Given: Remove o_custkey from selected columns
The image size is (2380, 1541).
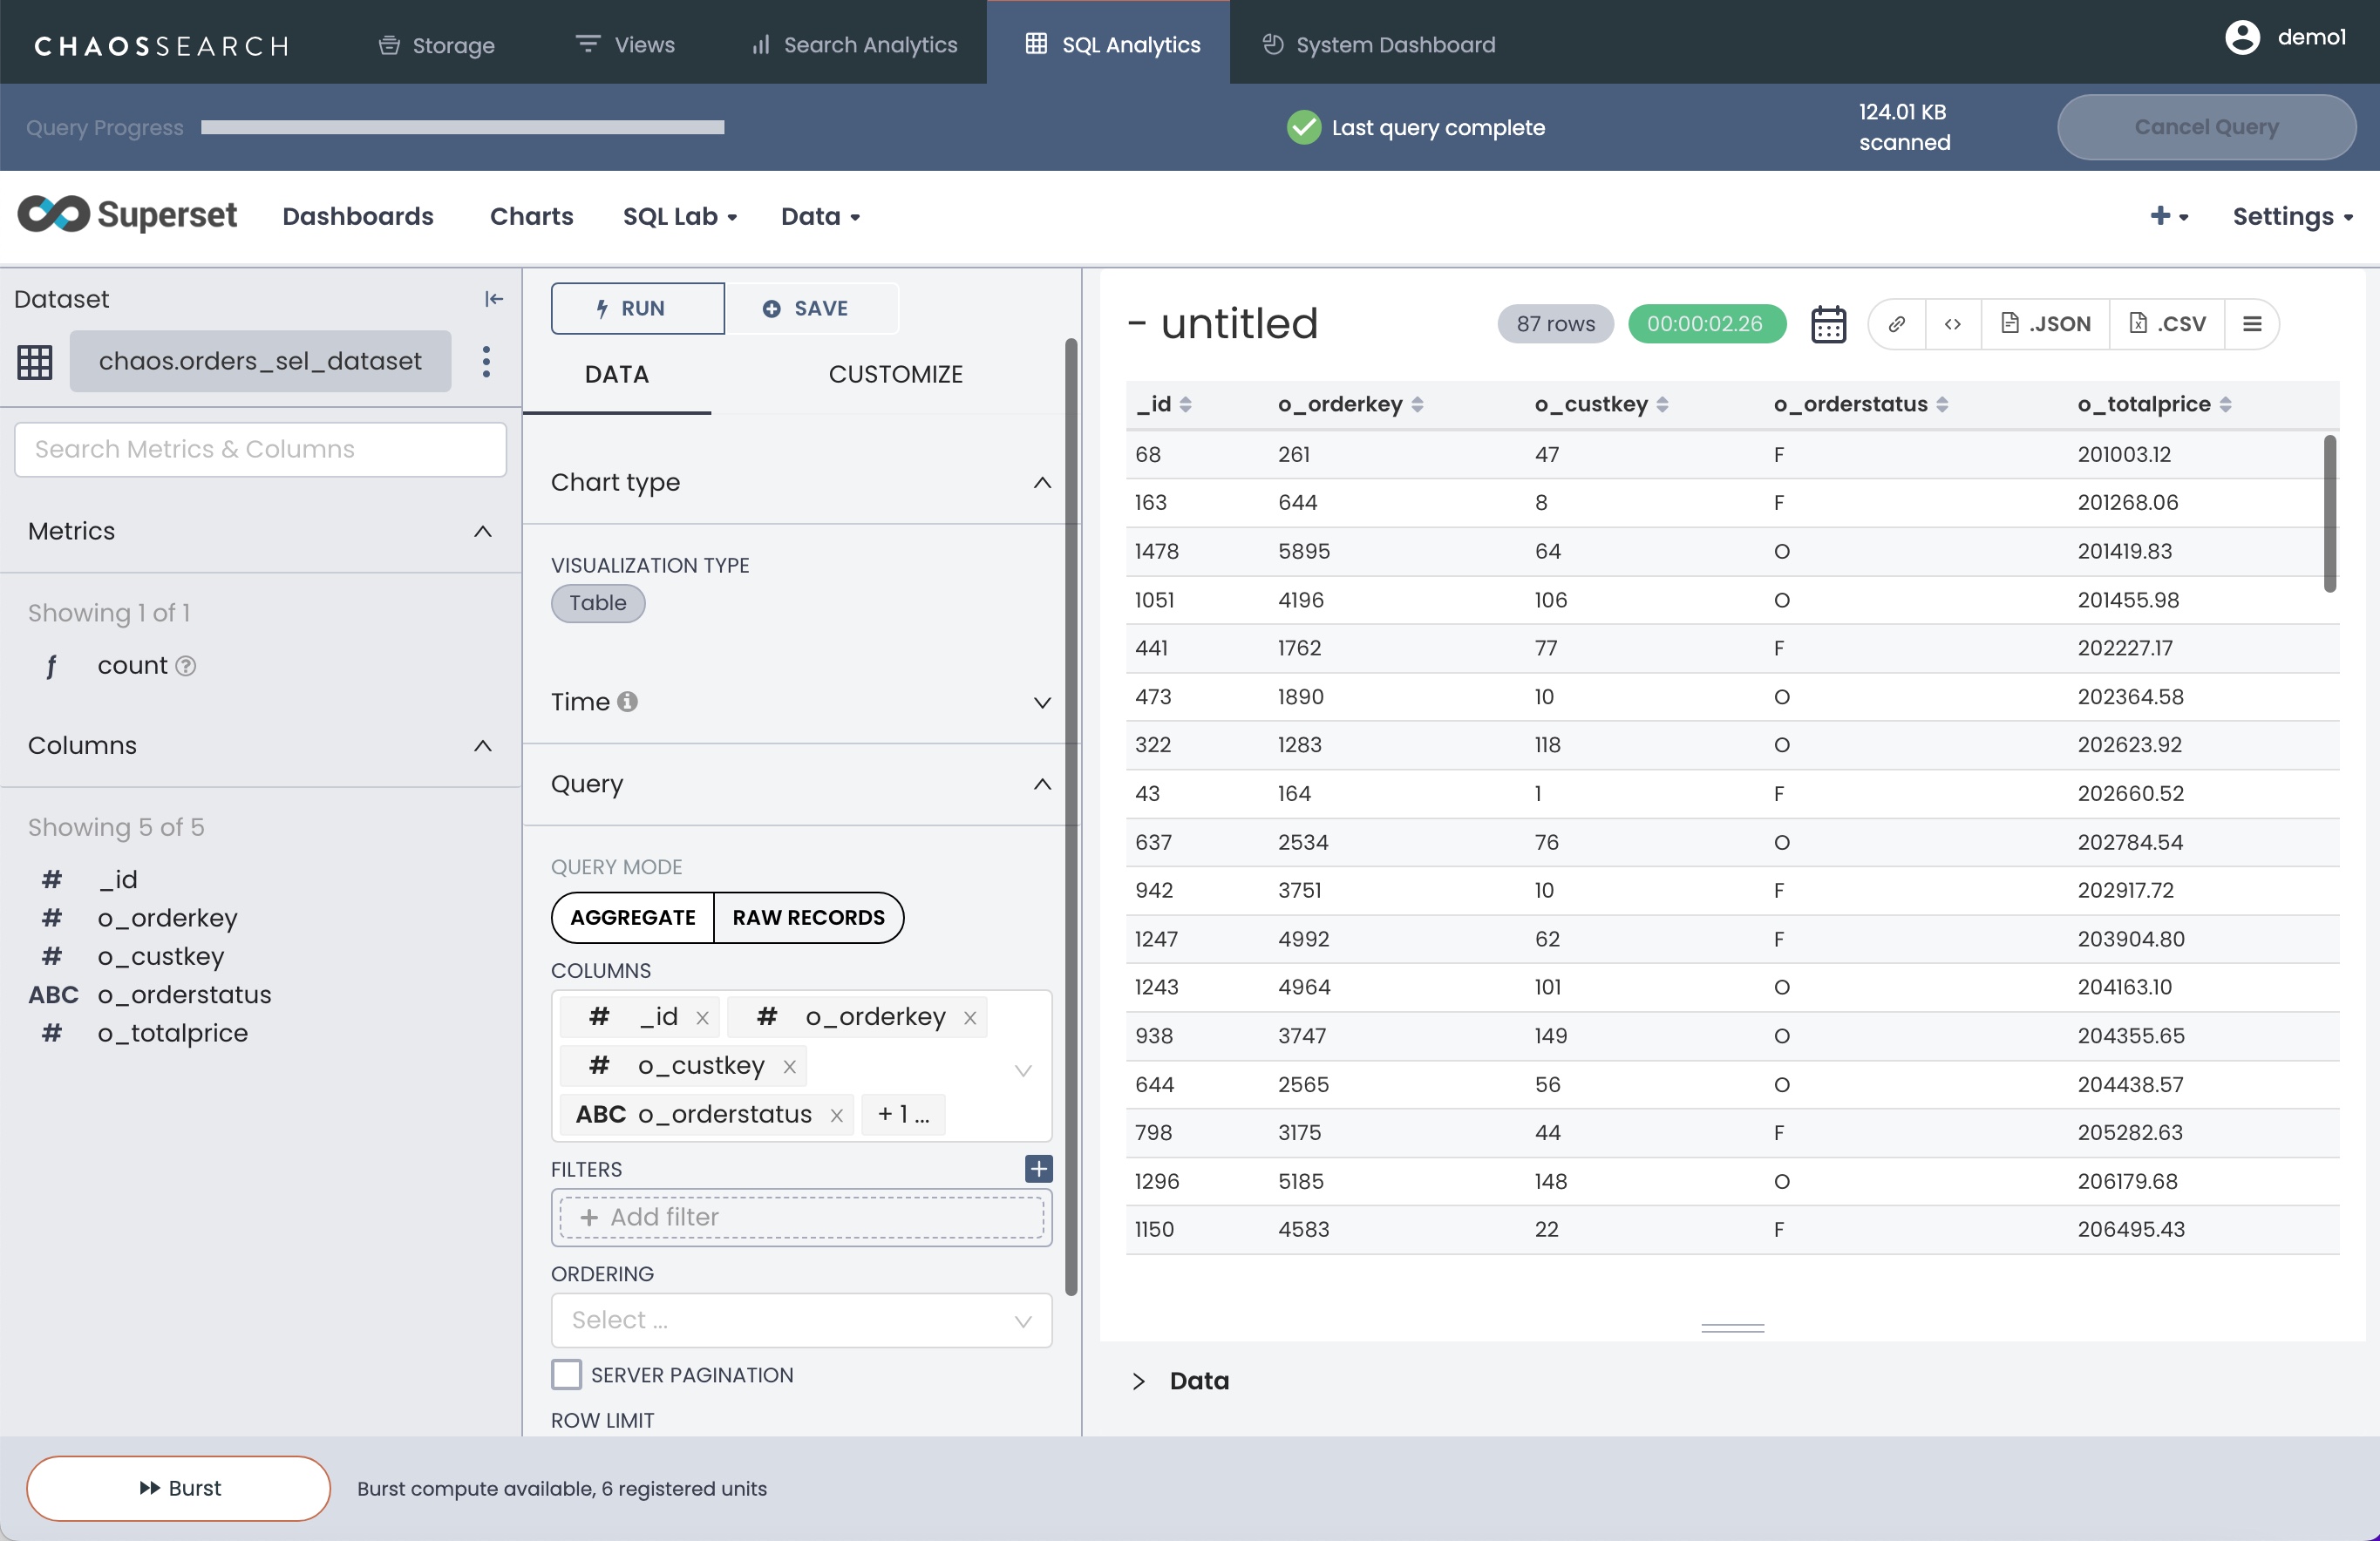Looking at the screenshot, I should pos(789,1067).
